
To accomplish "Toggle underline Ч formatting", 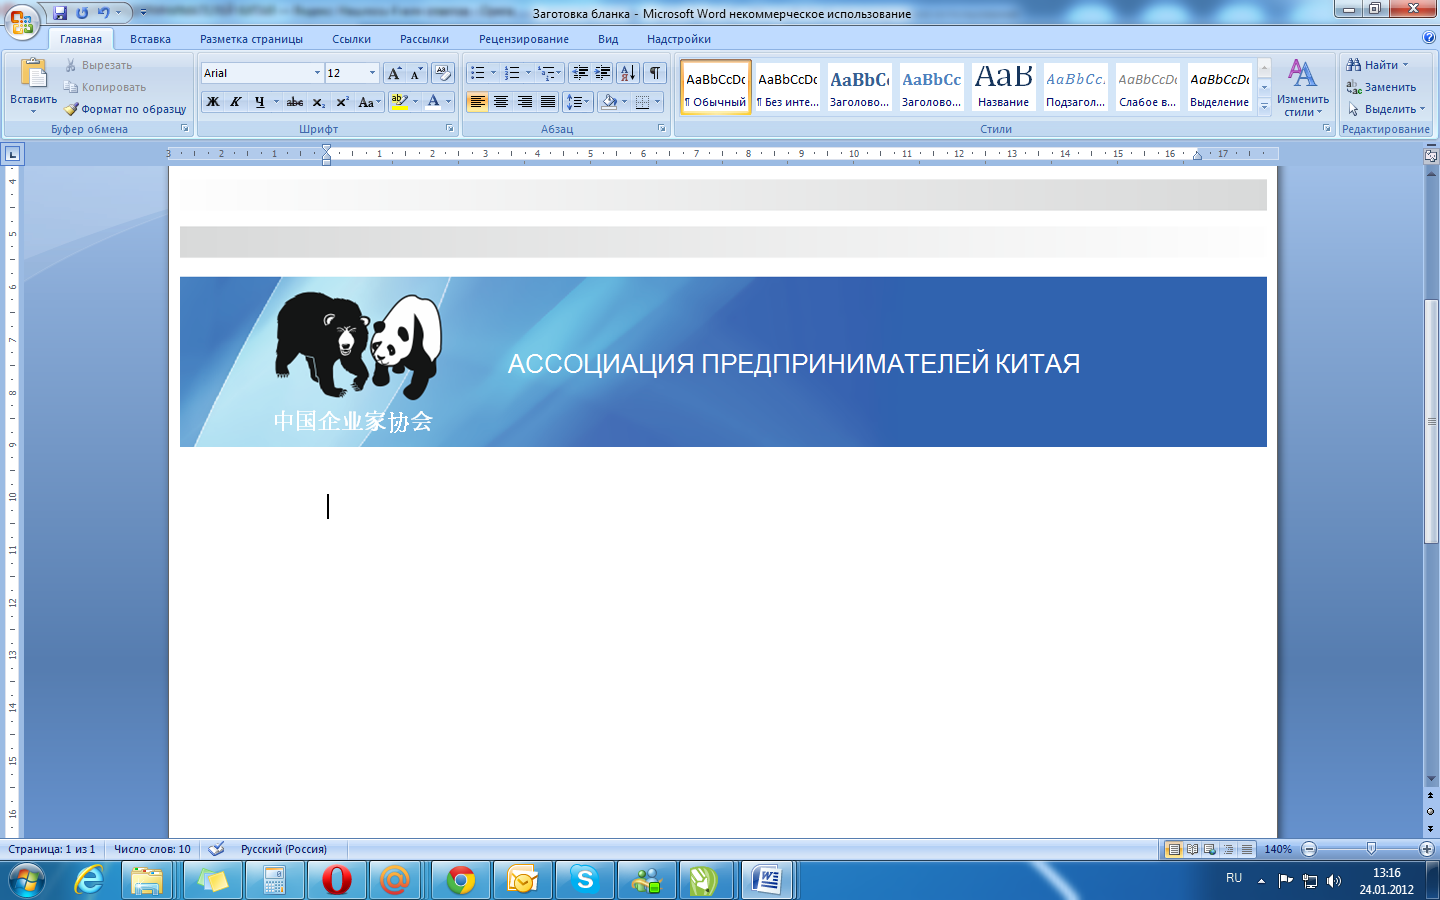I will 260,102.
